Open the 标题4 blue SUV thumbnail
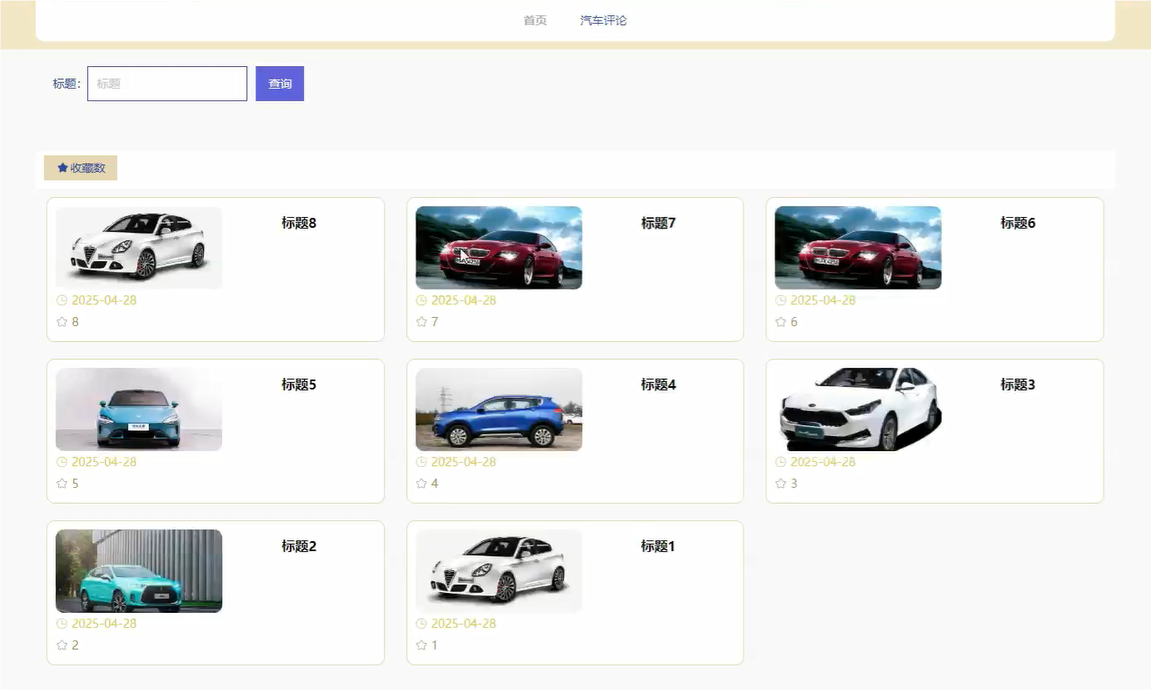 coord(498,409)
